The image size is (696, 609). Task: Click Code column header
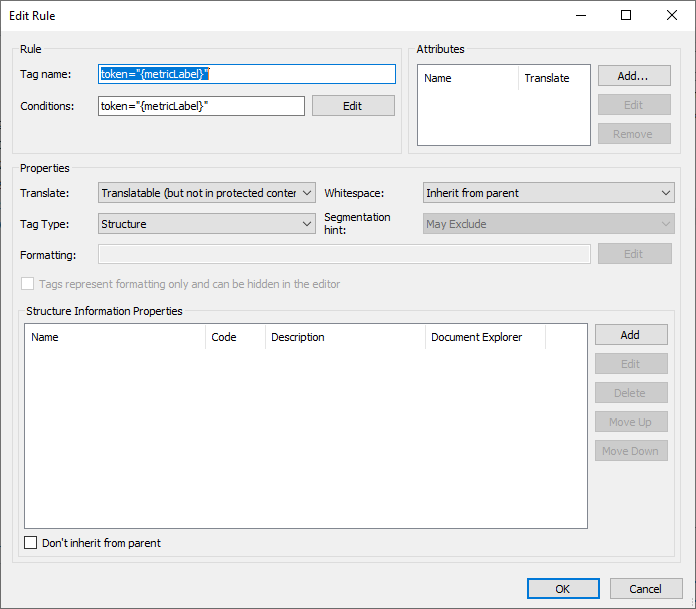235,337
